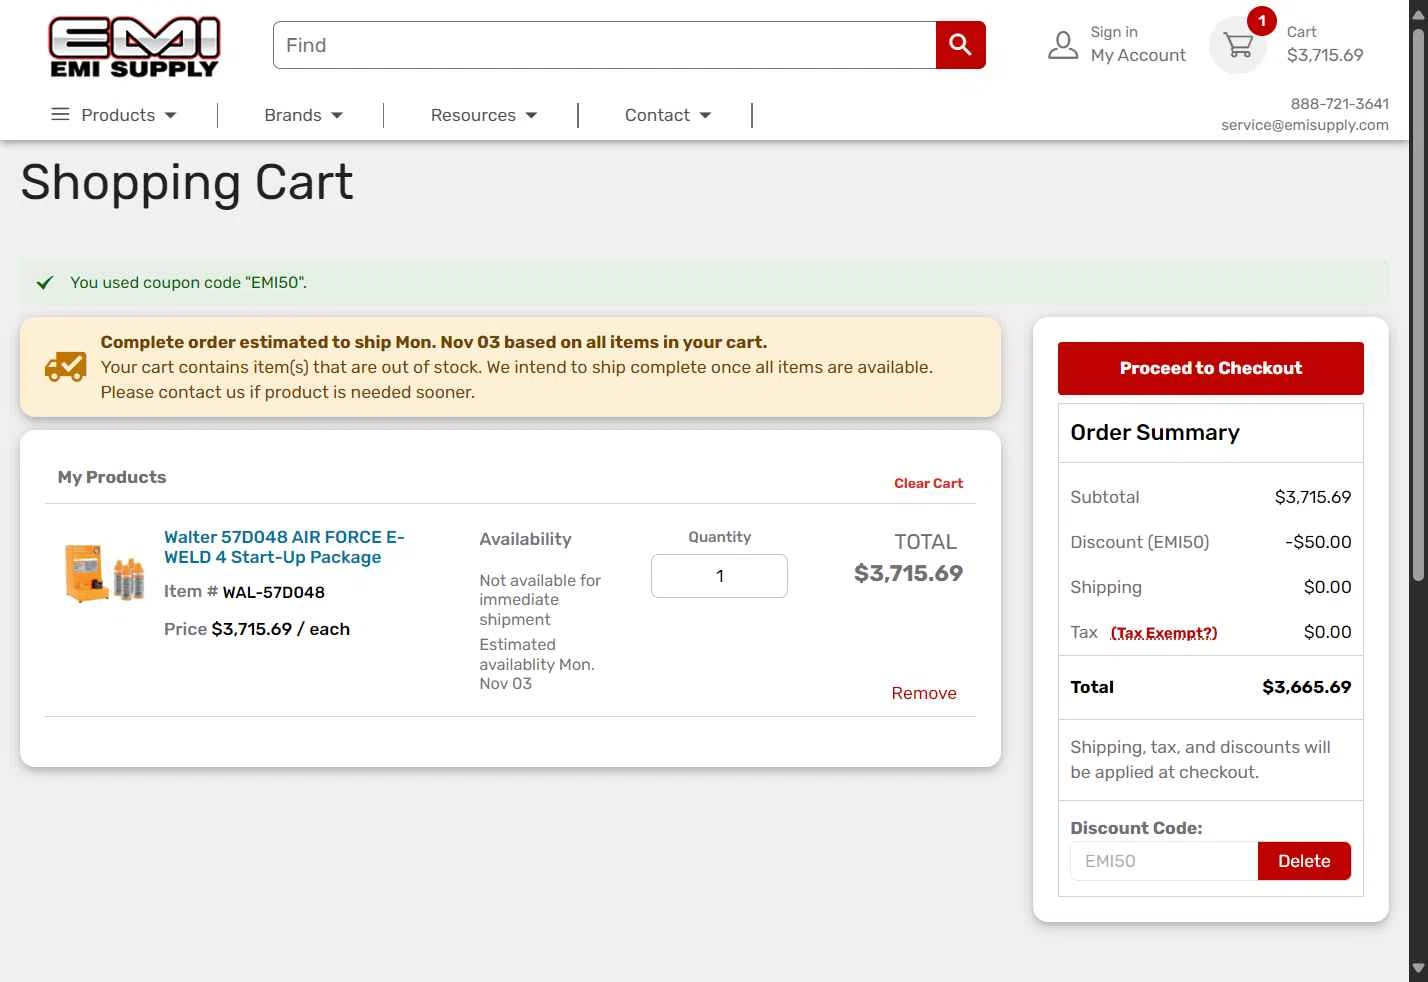Click the service@emisupply.com email link
This screenshot has width=1428, height=982.
[x=1304, y=125]
